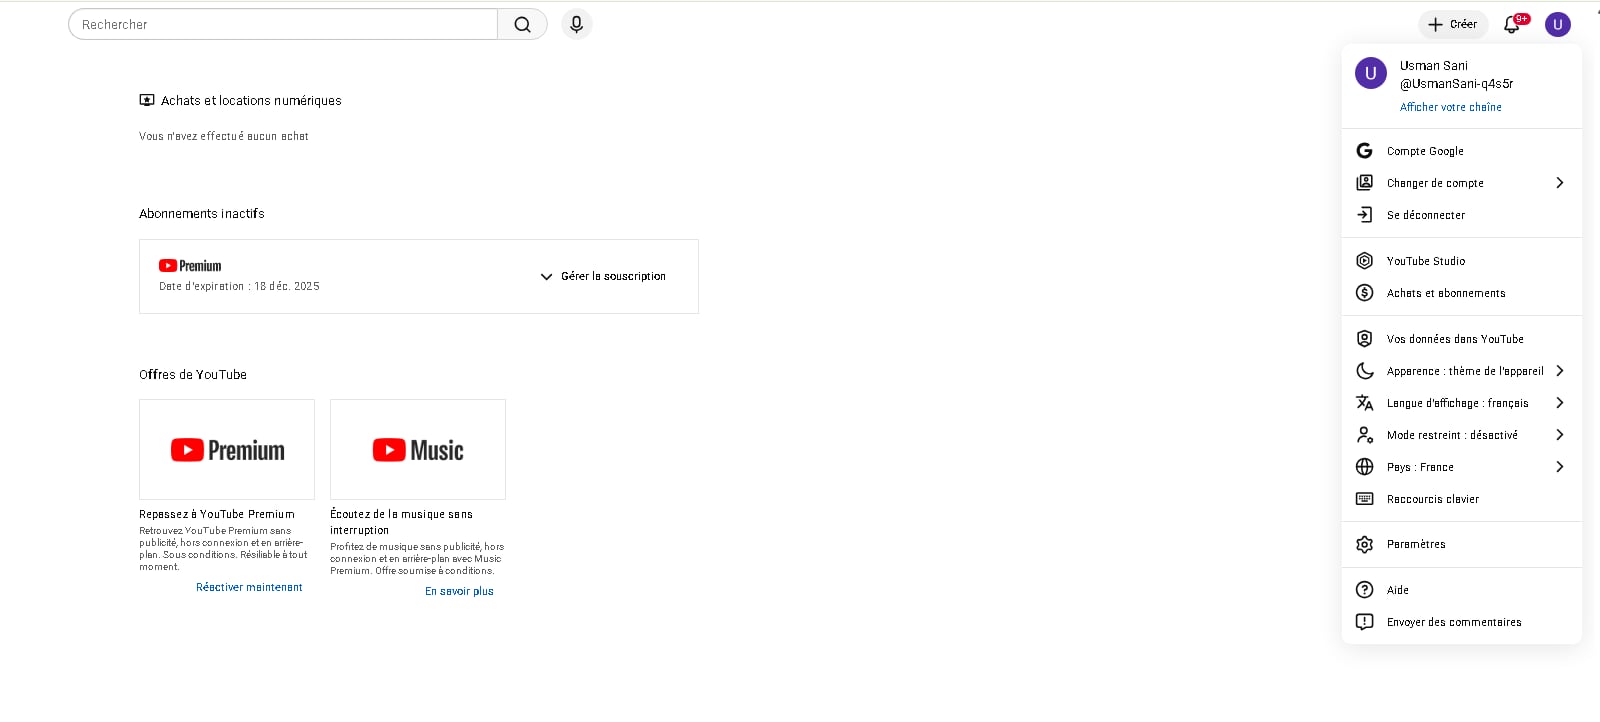Click the switch account icon

pyautogui.click(x=1364, y=183)
